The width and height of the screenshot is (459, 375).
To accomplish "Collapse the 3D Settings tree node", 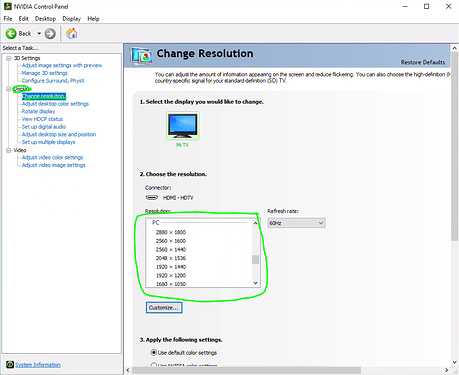I will 9,58.
